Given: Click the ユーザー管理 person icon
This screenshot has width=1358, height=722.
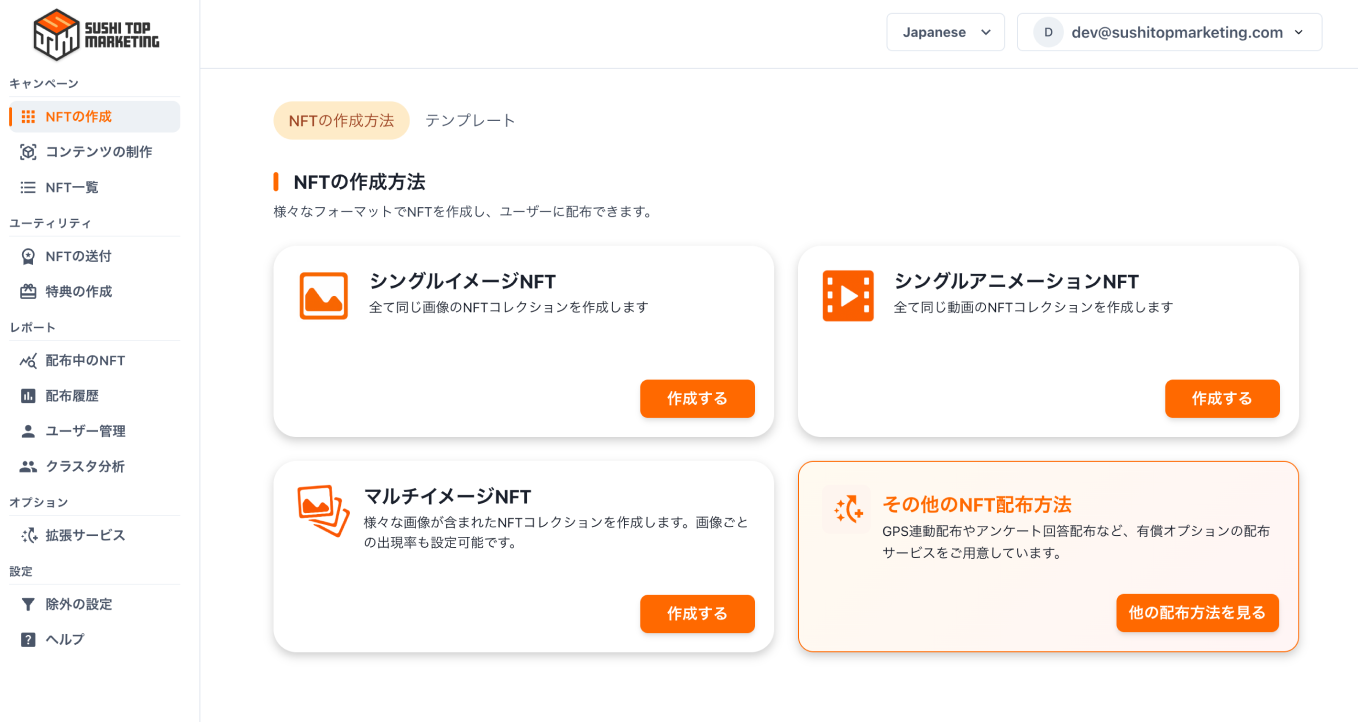Looking at the screenshot, I should [28, 431].
